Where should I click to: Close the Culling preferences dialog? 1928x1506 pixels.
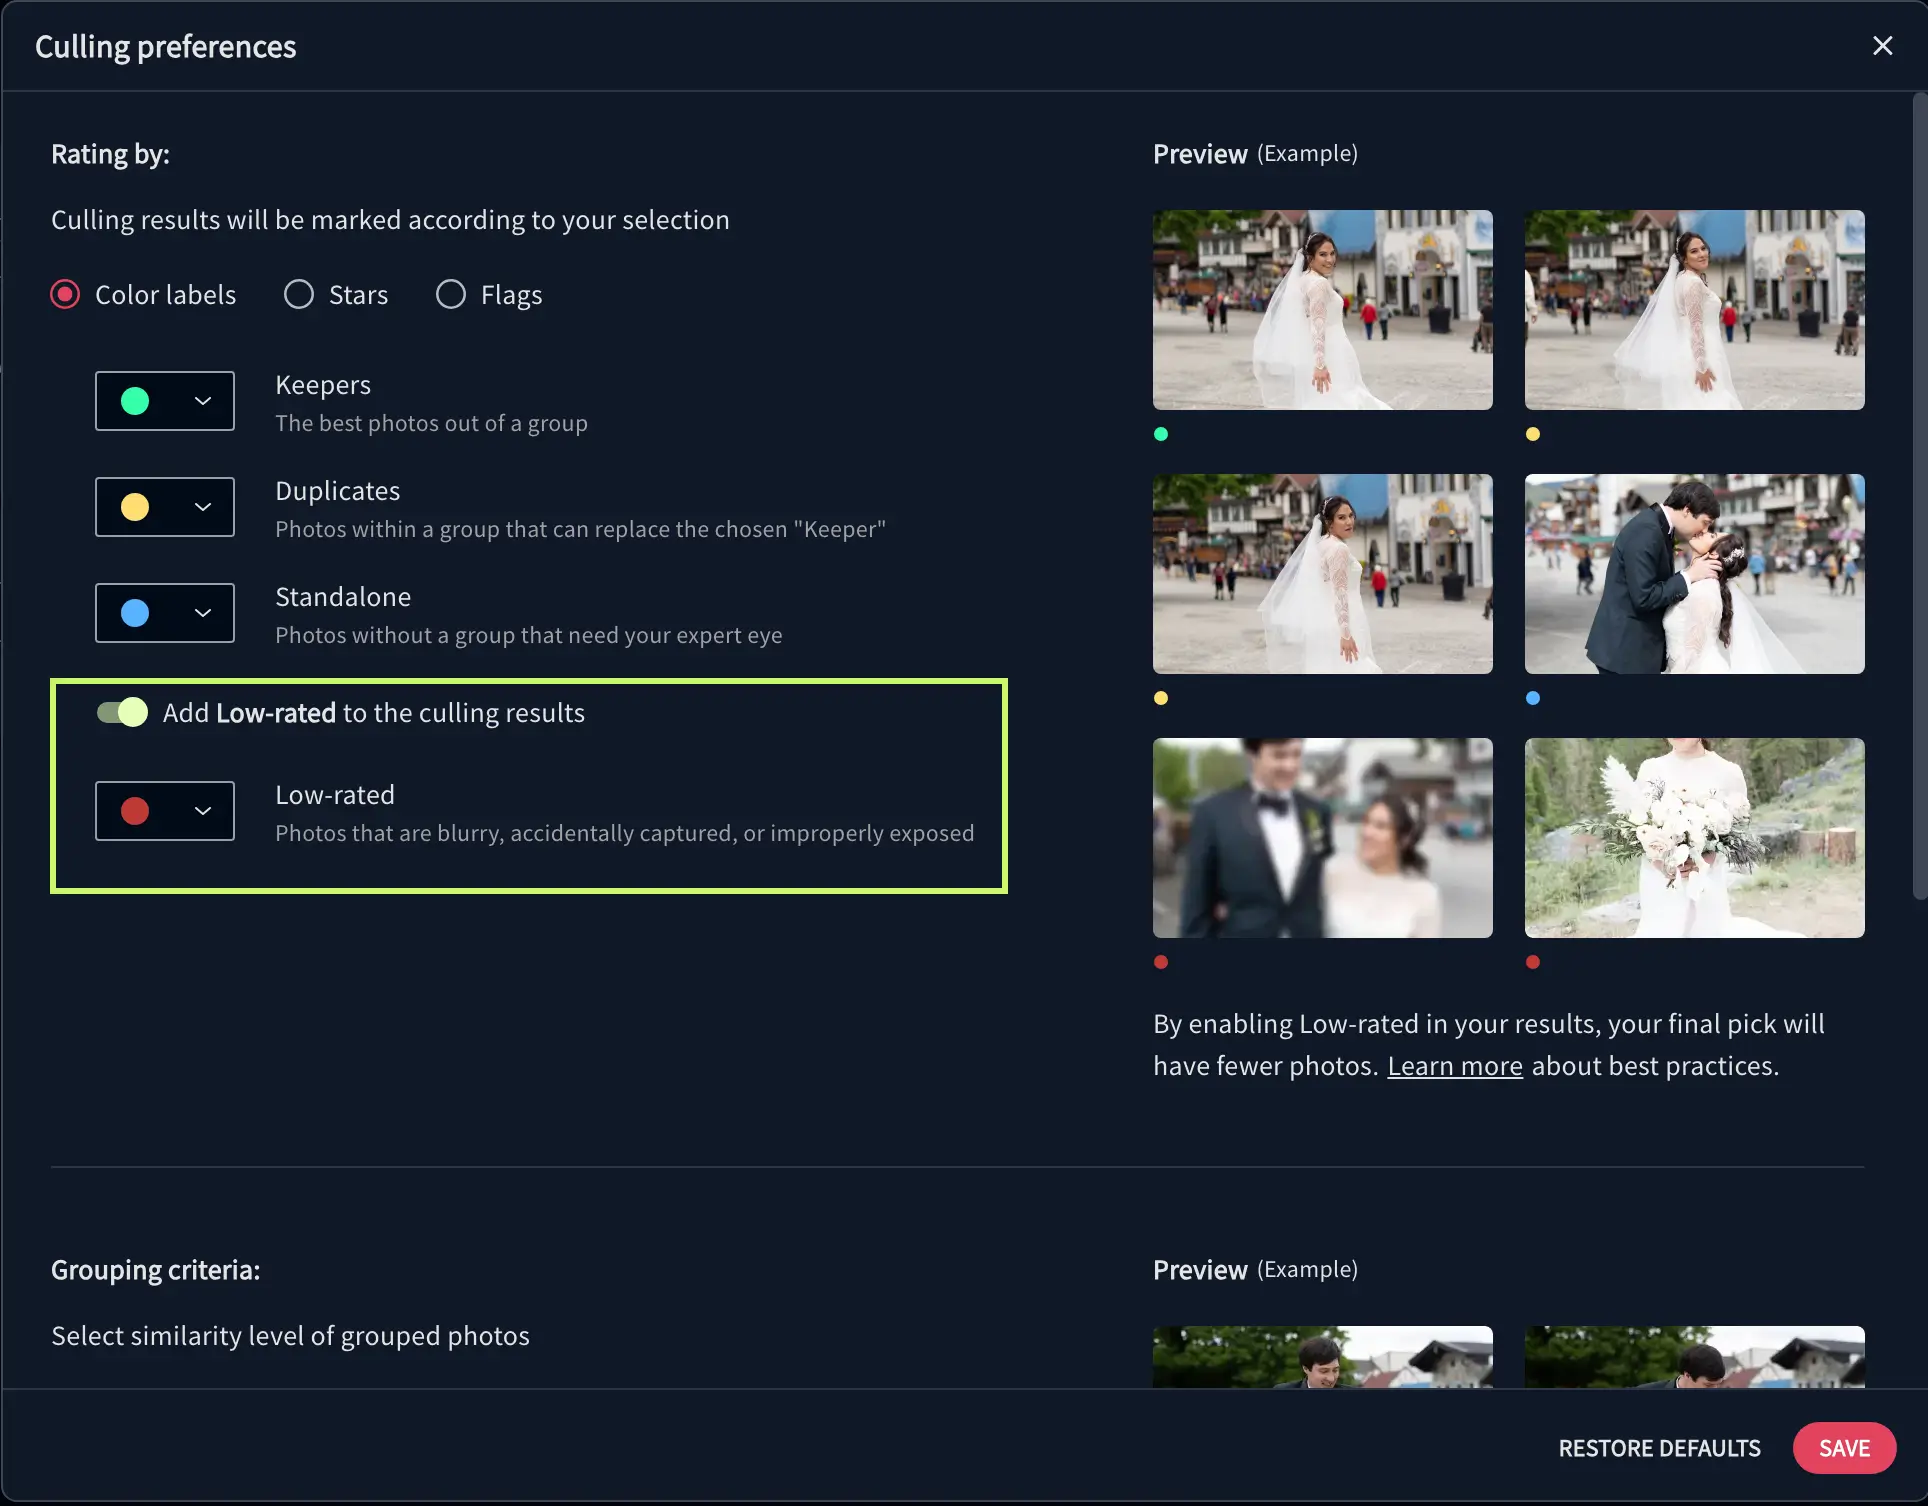[1882, 46]
